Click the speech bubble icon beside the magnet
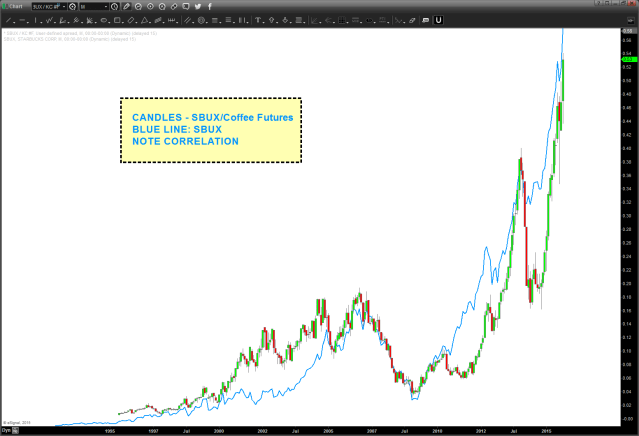This screenshot has height=436, width=639. [x=425, y=20]
